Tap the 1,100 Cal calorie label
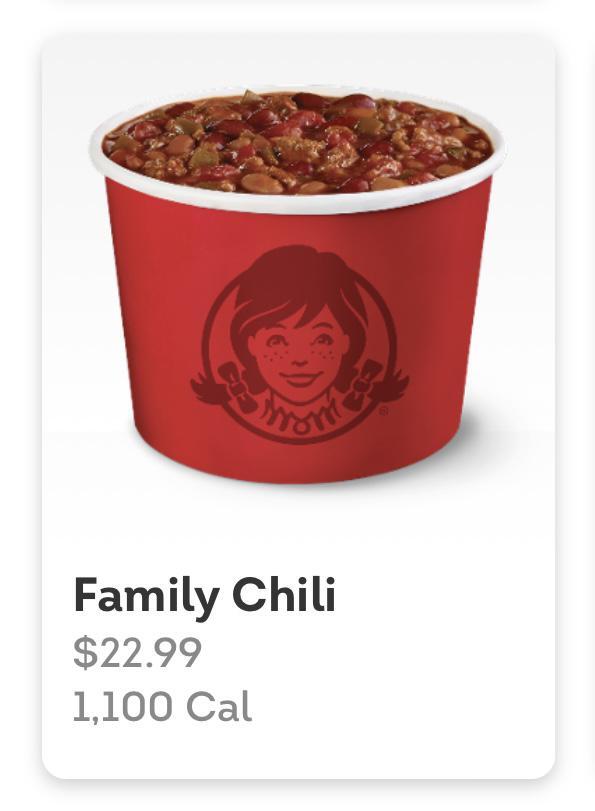This screenshot has width=595, height=811. click(x=162, y=706)
